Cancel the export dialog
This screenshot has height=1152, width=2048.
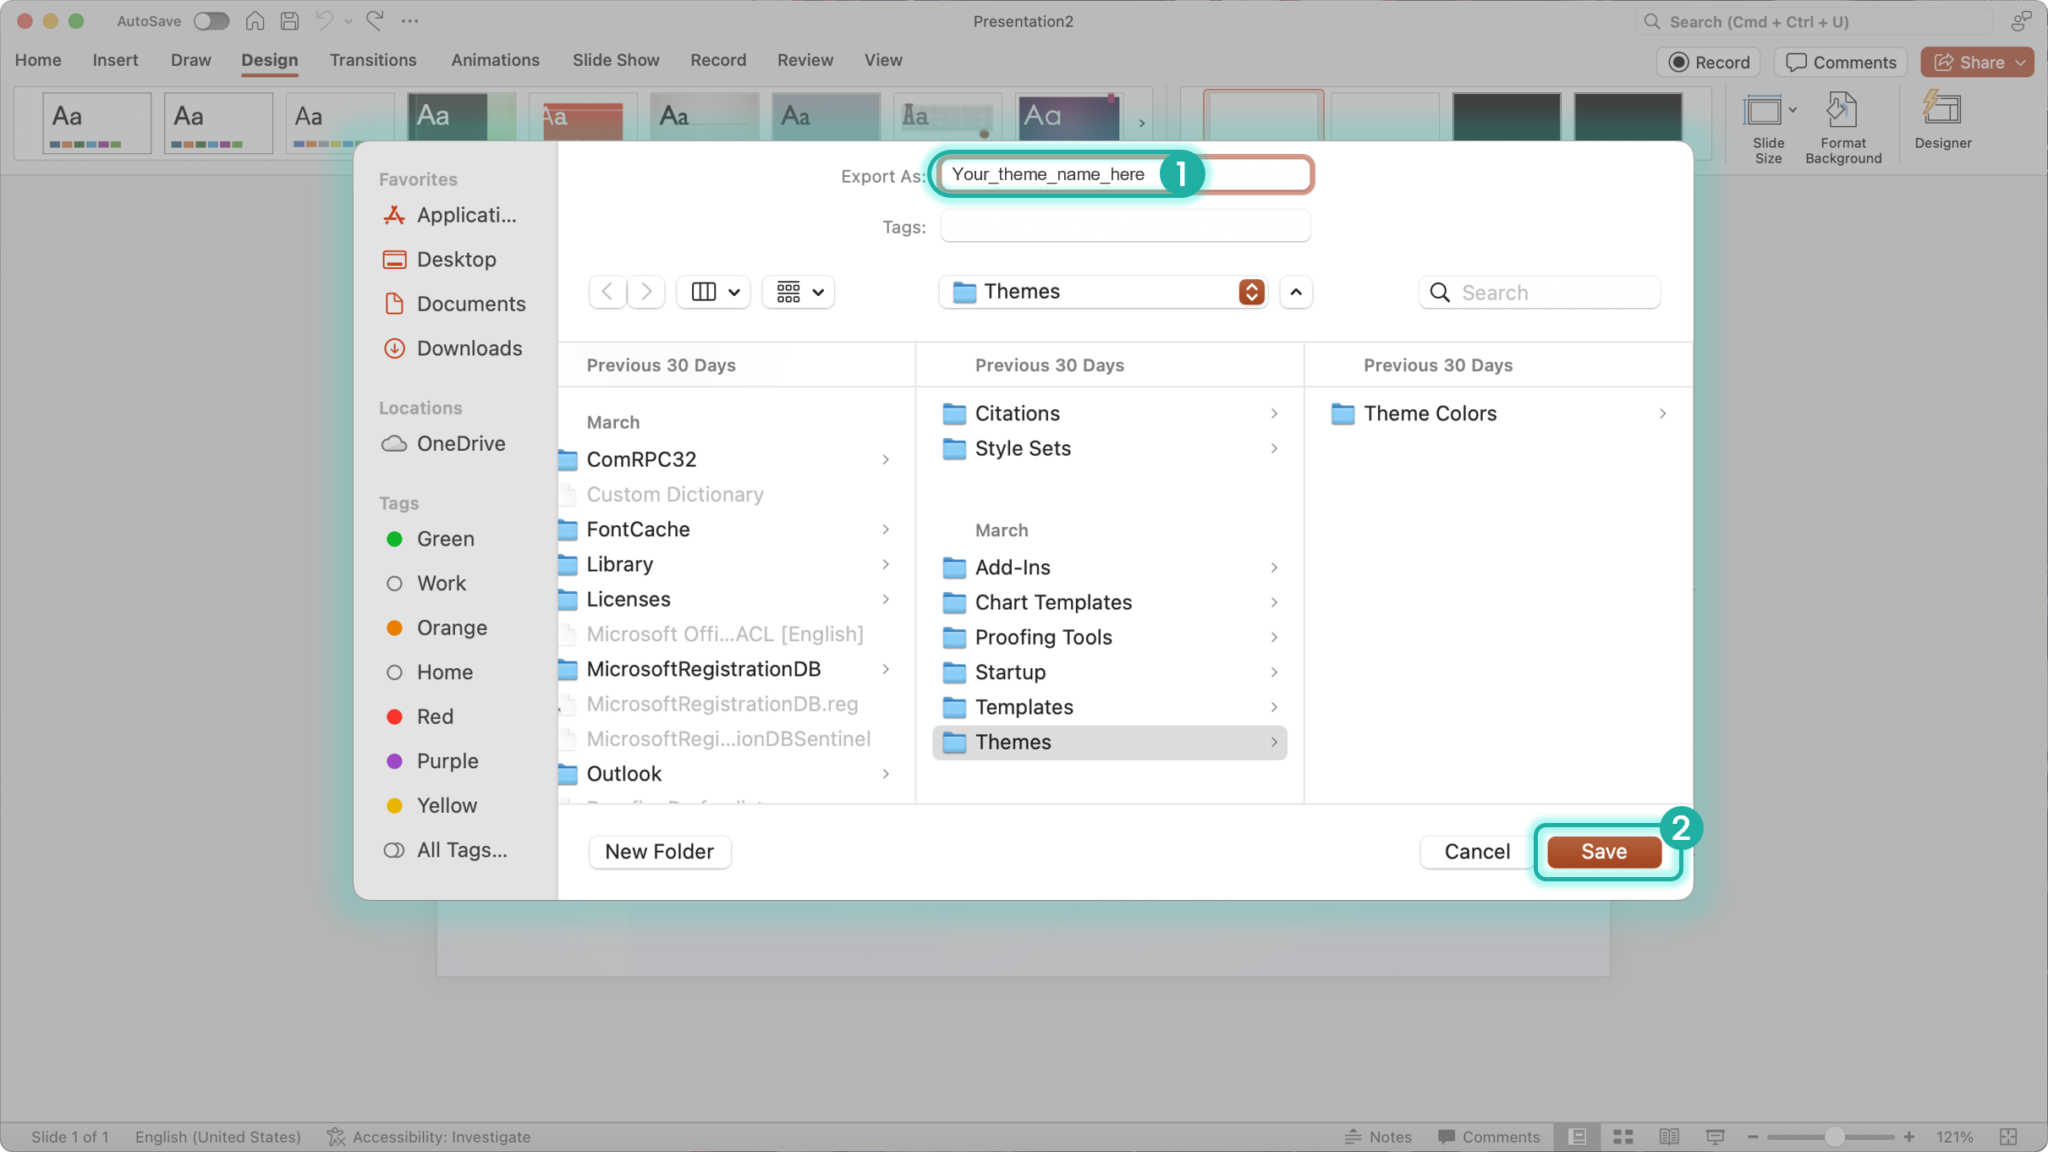point(1475,851)
